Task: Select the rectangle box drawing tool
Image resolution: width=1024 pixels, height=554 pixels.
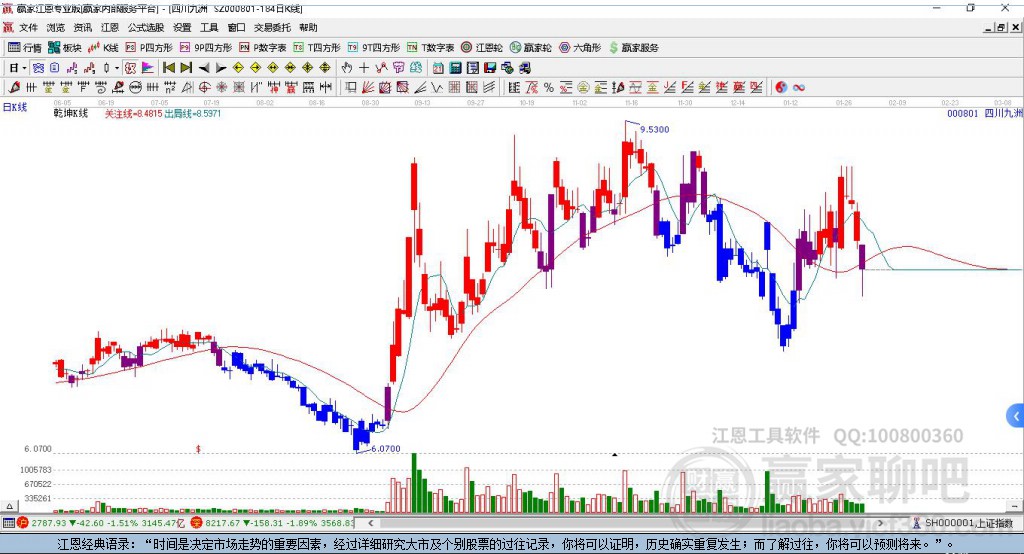Action: (x=351, y=88)
